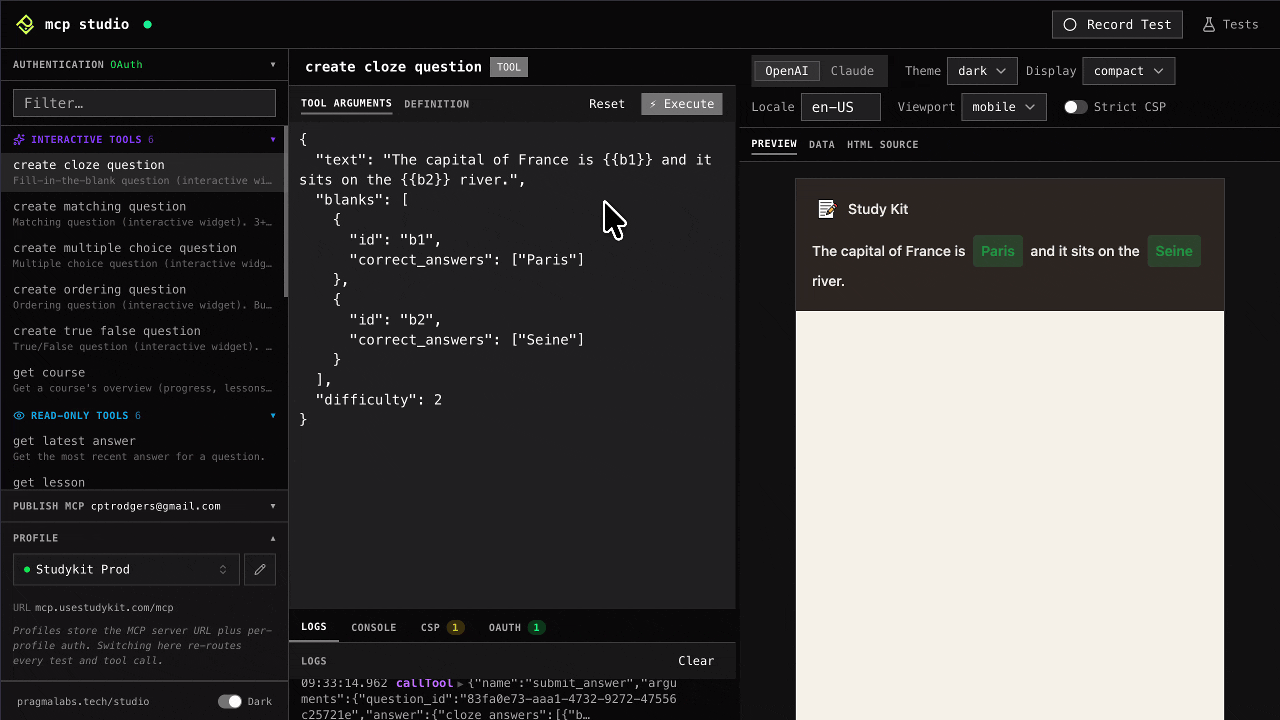Select get course tool
Image resolution: width=1280 pixels, height=720 pixels.
click(x=144, y=380)
